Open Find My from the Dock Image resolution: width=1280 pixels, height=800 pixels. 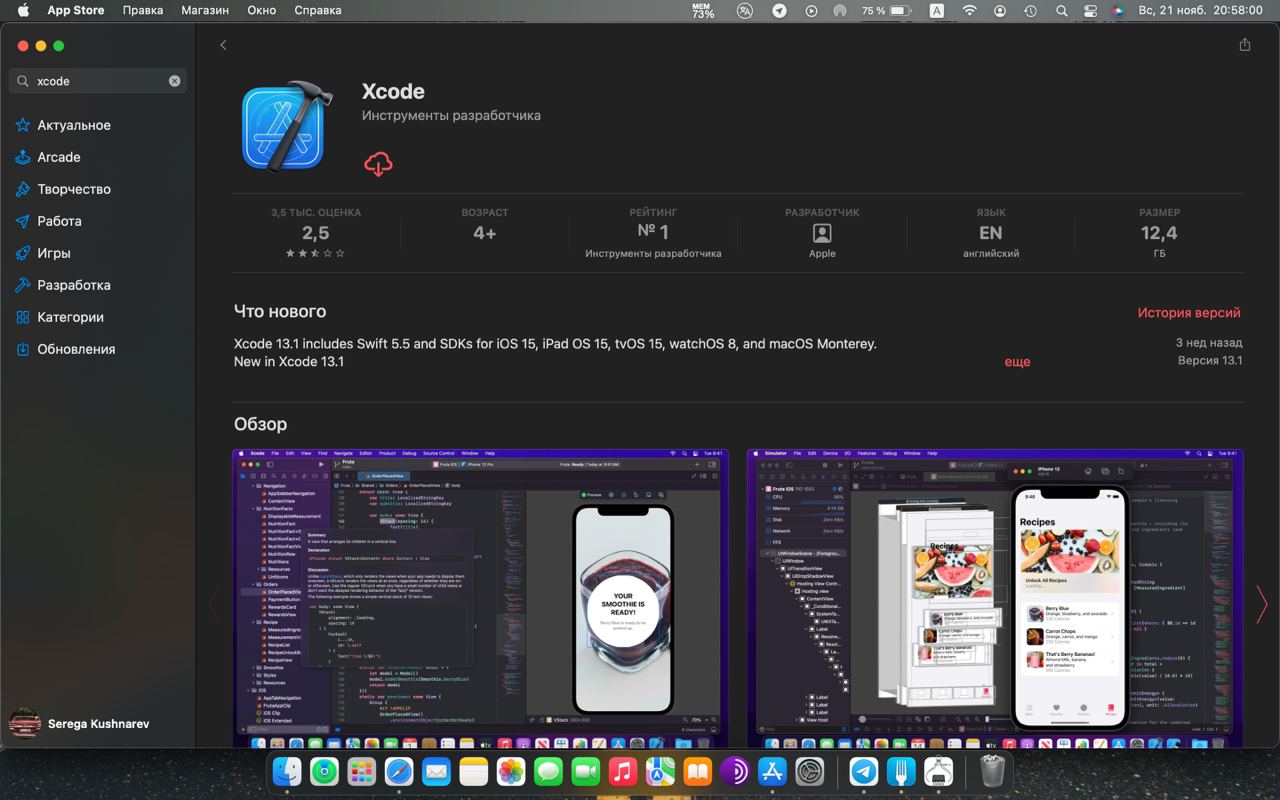pos(324,771)
